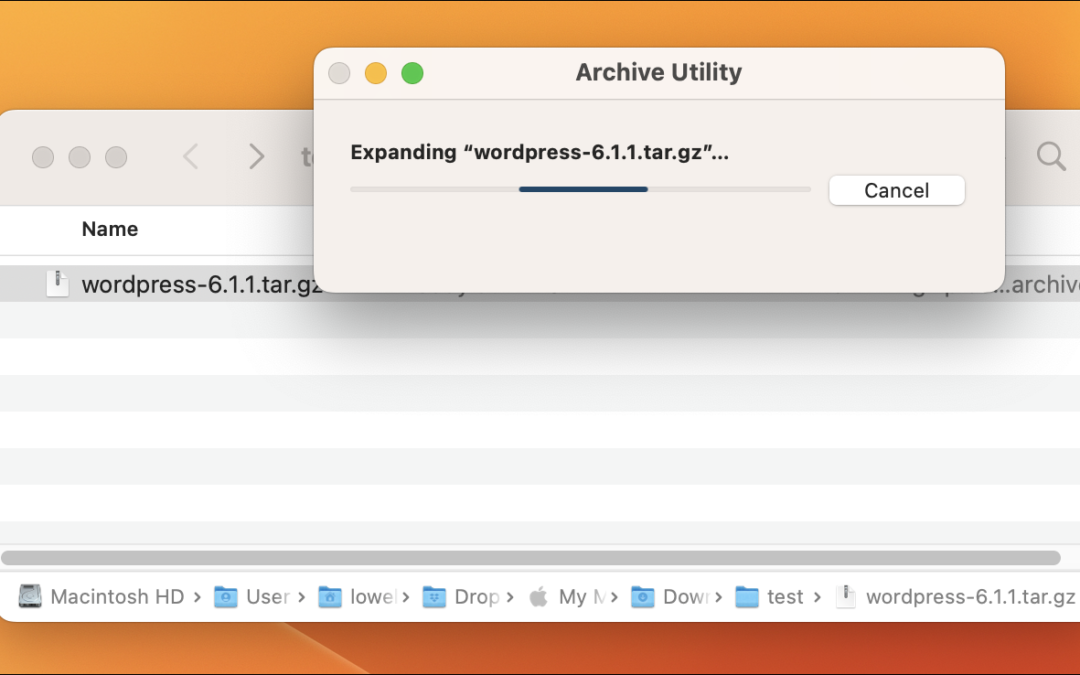Go back in the Finder window
This screenshot has width=1080, height=675.
(191, 156)
